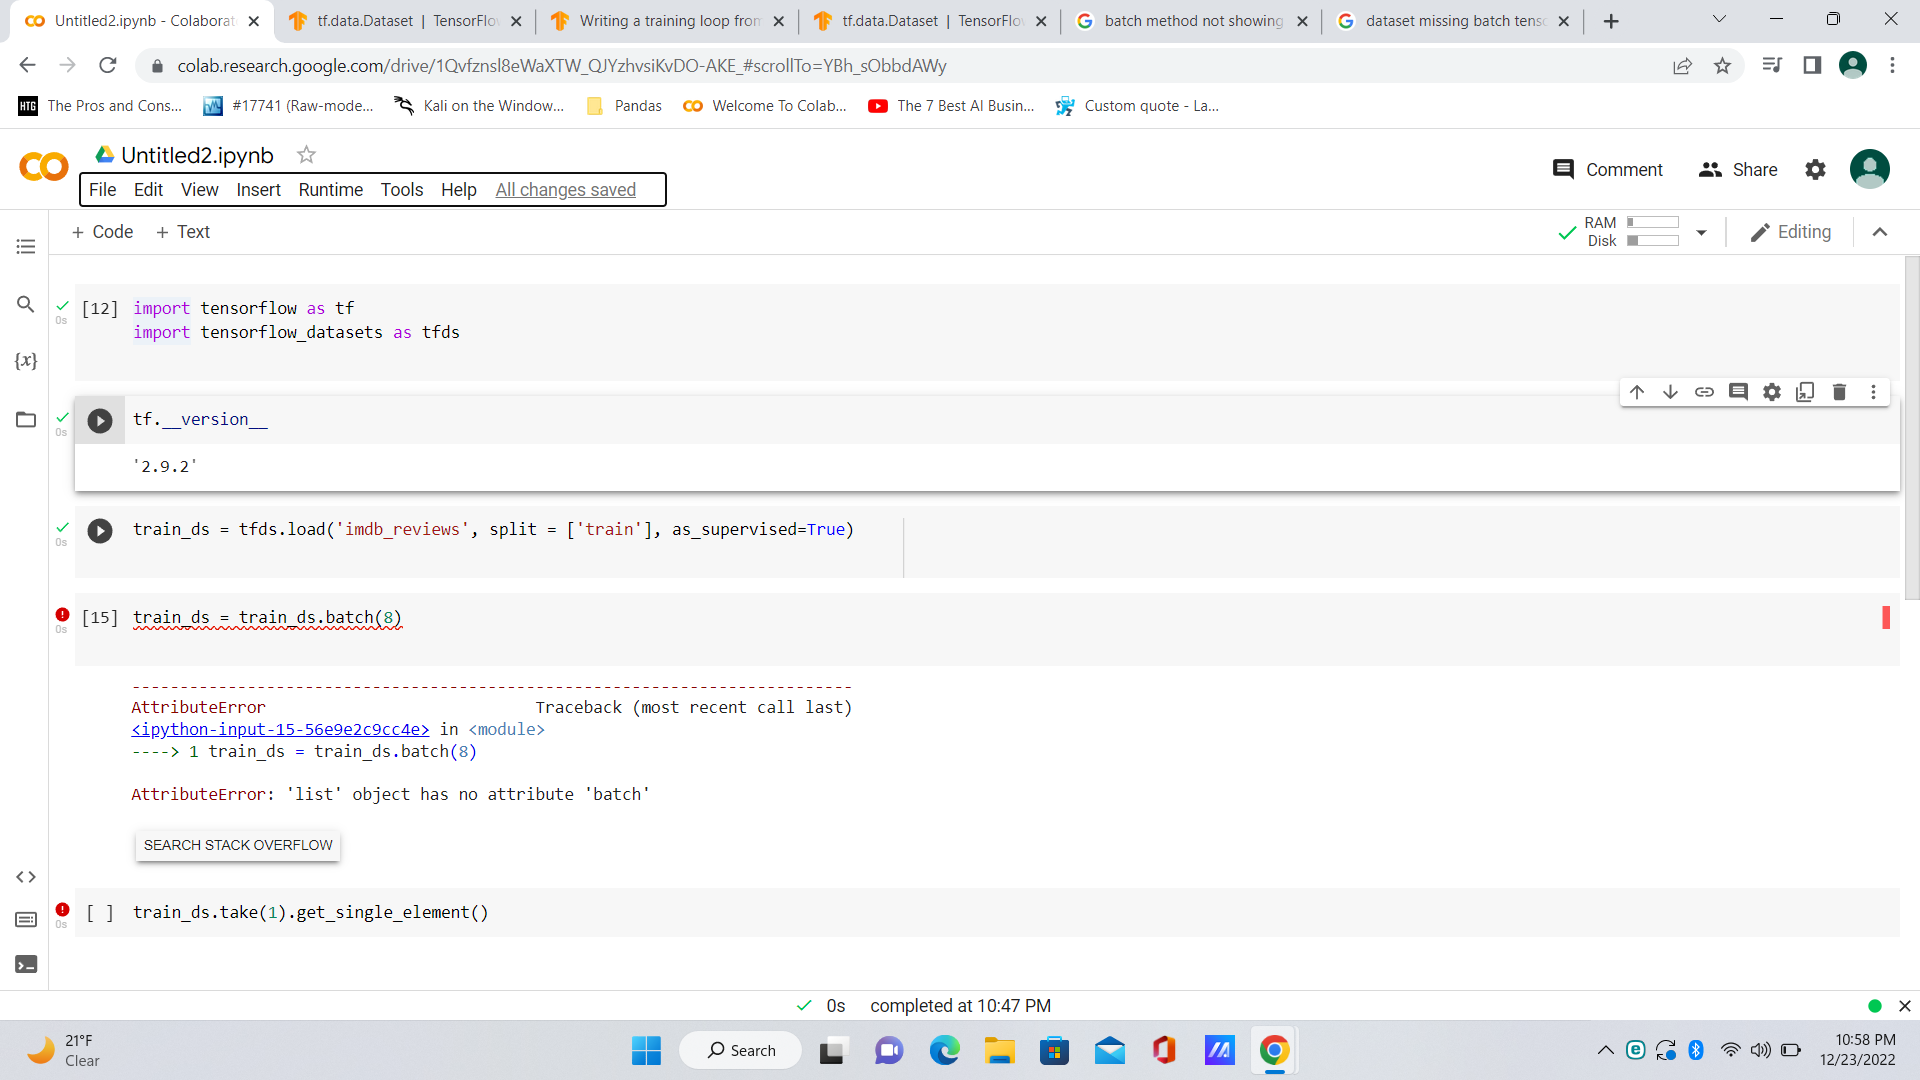Click the RAM usage bar
Screen dimensions: 1920x1080
1652,223
